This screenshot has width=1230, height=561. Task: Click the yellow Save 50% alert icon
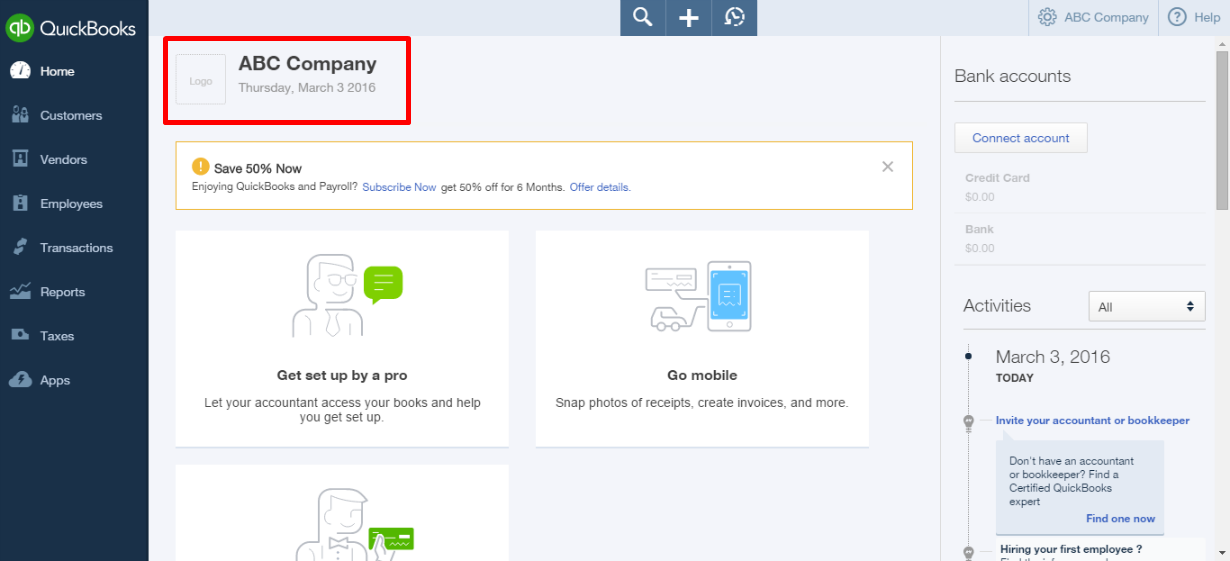(x=200, y=167)
